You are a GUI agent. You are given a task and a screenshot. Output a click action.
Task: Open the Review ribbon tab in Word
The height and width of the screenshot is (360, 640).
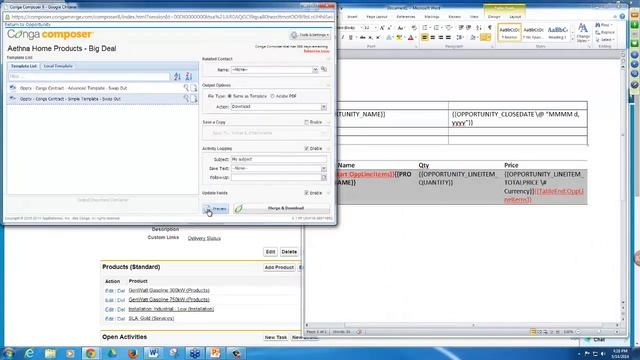click(x=454, y=17)
